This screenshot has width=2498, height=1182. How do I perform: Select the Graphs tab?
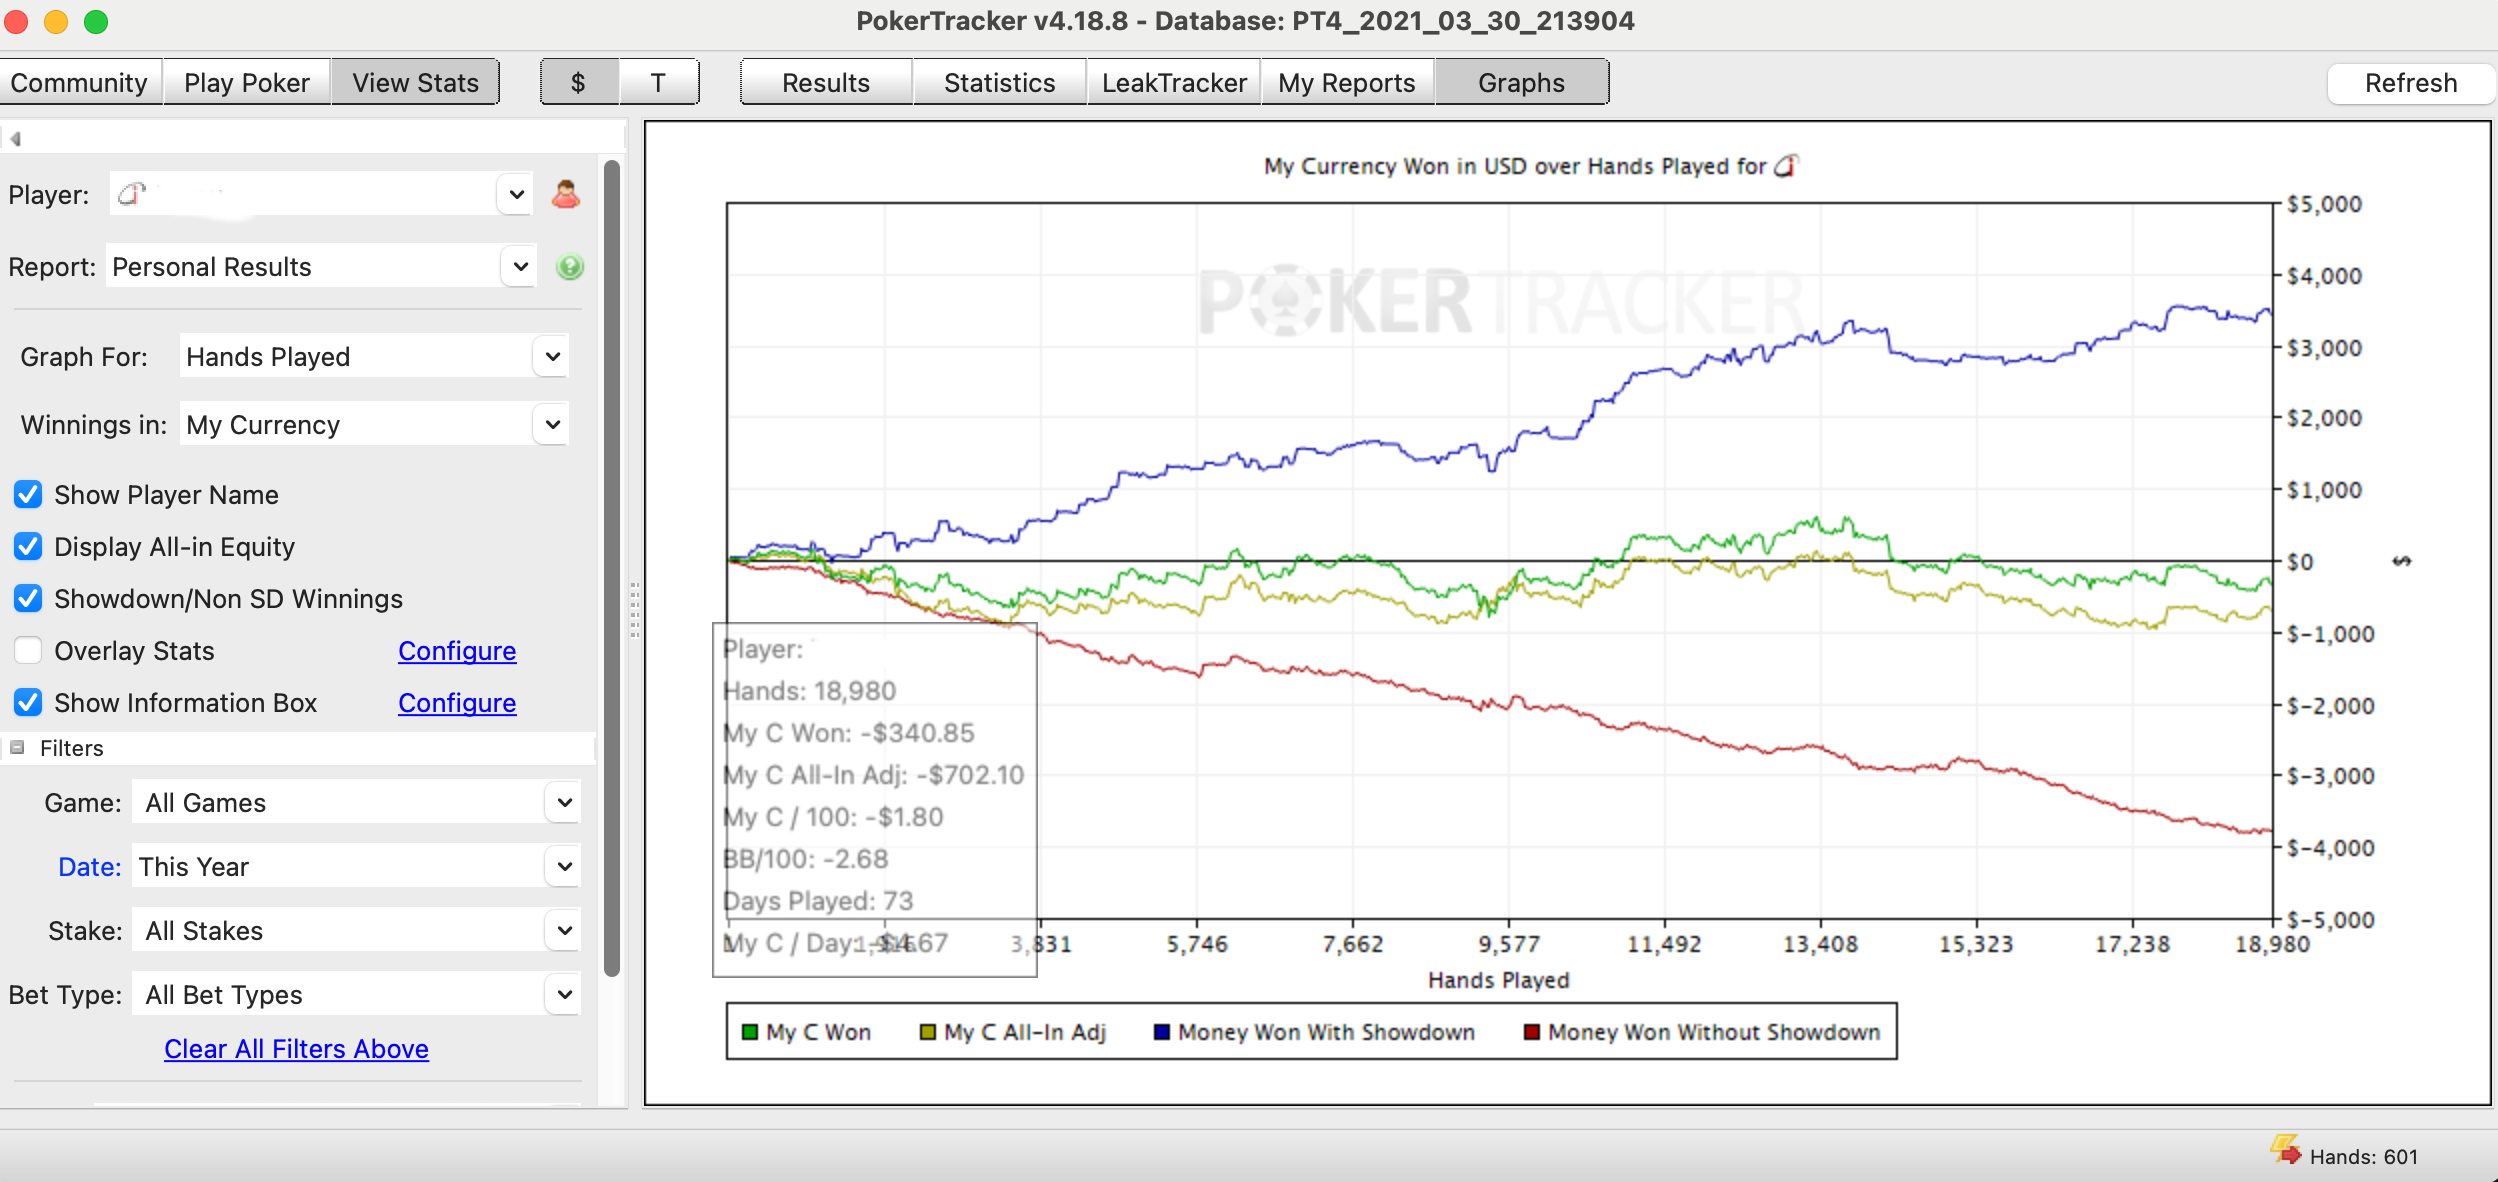pyautogui.click(x=1521, y=83)
